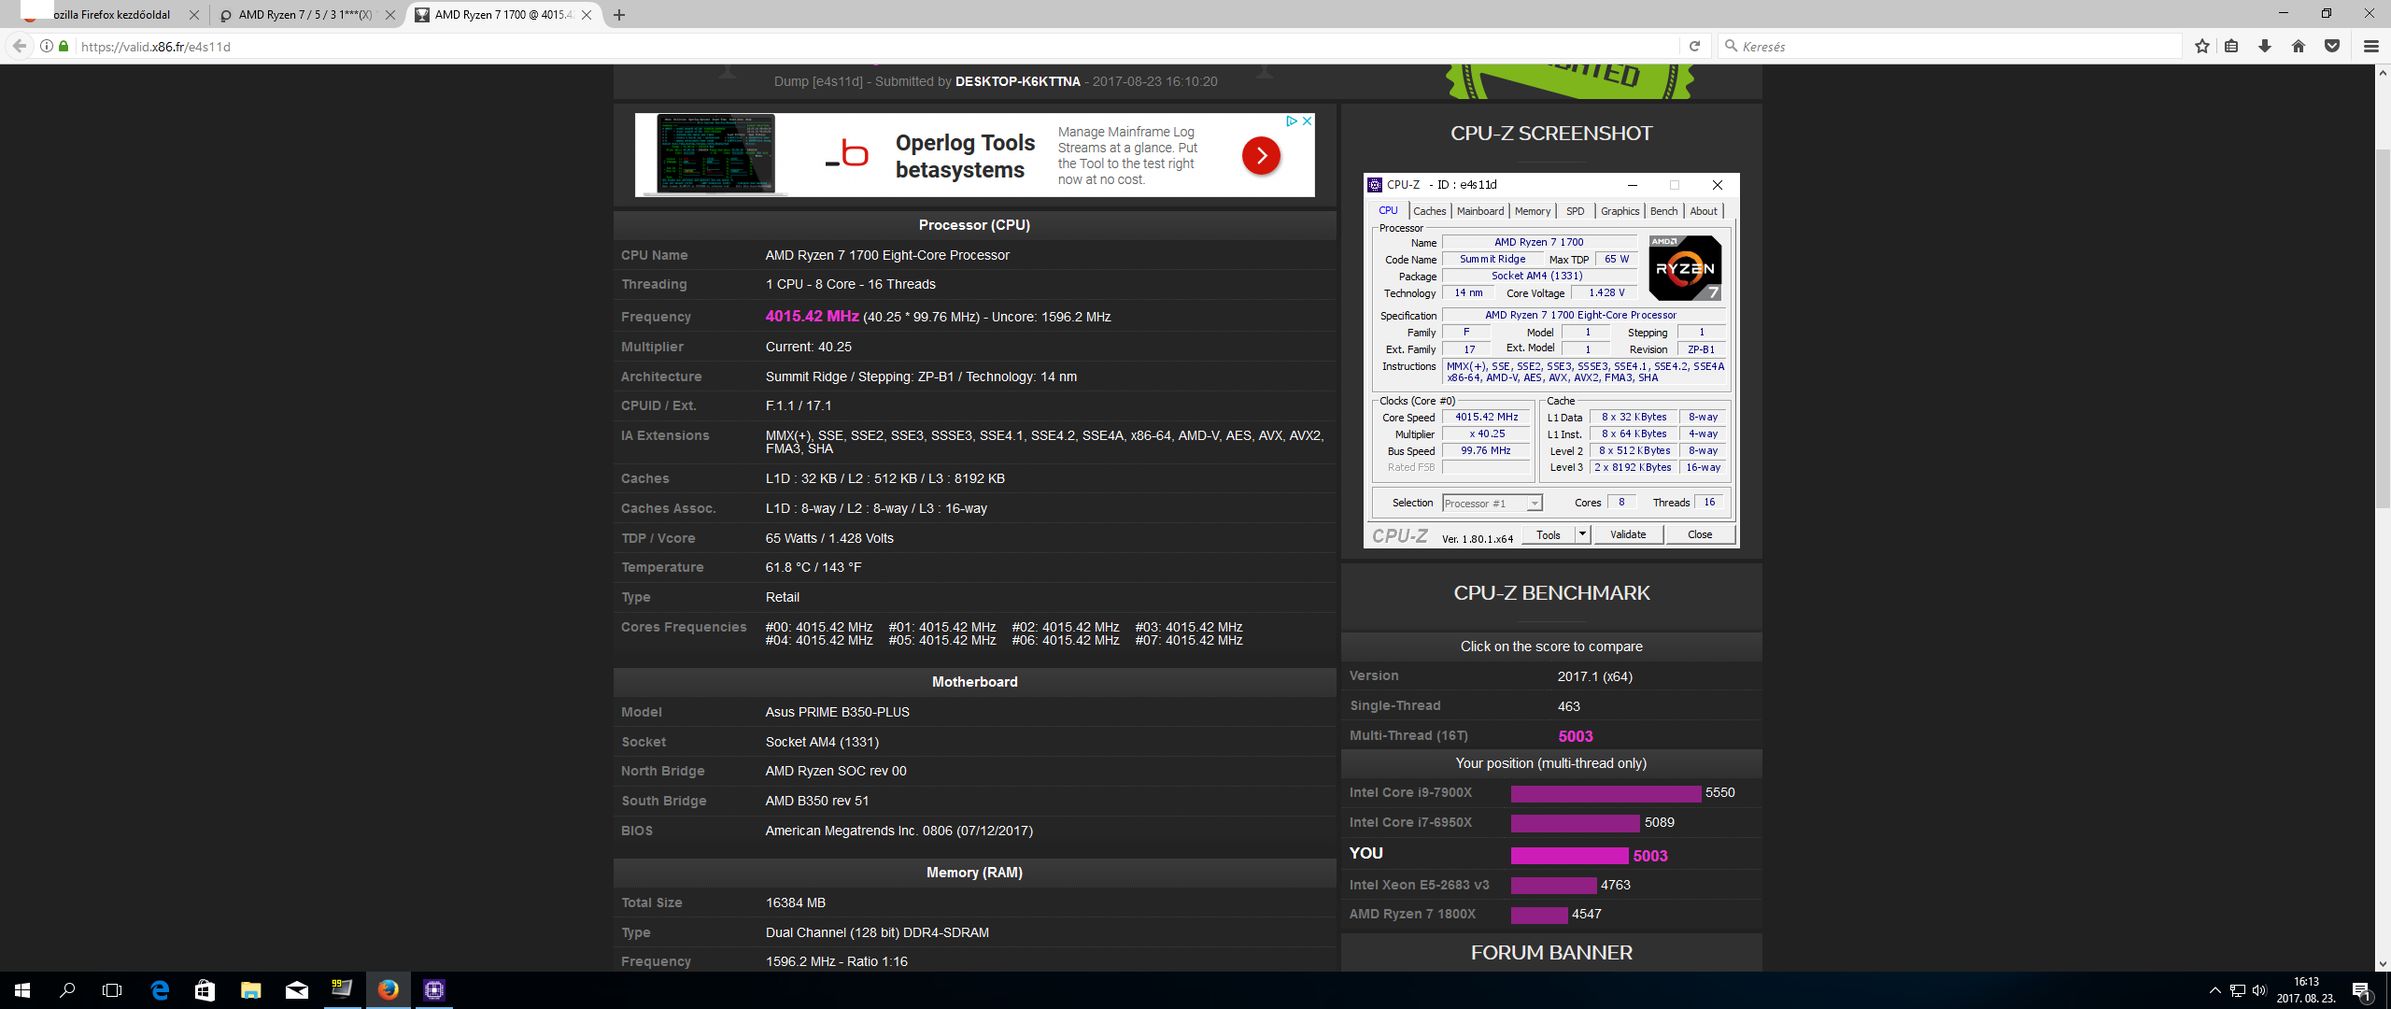Image resolution: width=2391 pixels, height=1009 pixels.
Task: Switch to CPU-Z app on taskbar
Action: click(434, 990)
